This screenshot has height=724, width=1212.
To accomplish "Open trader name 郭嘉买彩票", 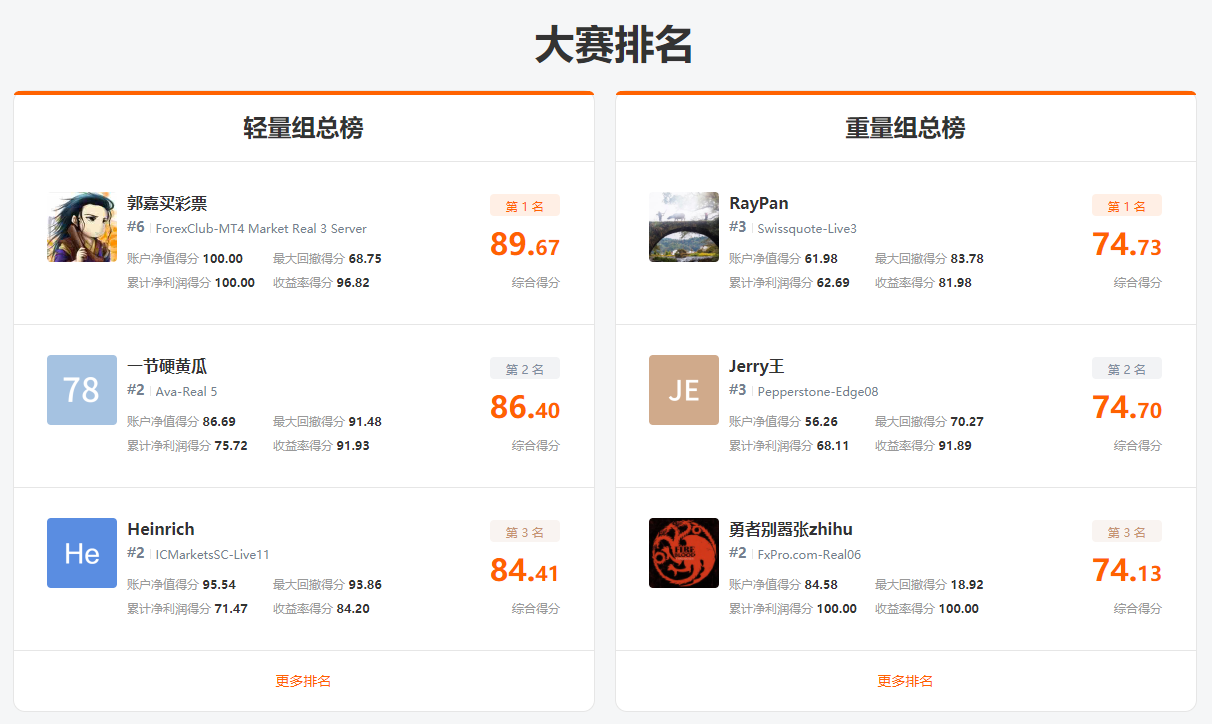I will [167, 204].
